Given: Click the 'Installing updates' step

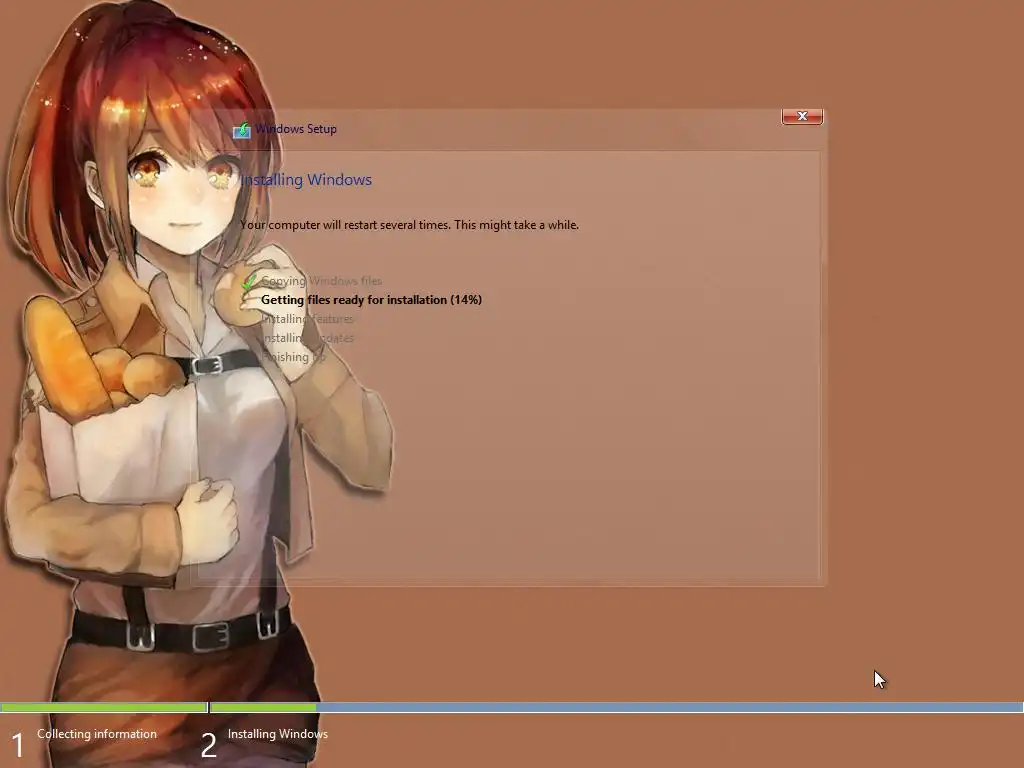Looking at the screenshot, I should [x=307, y=338].
